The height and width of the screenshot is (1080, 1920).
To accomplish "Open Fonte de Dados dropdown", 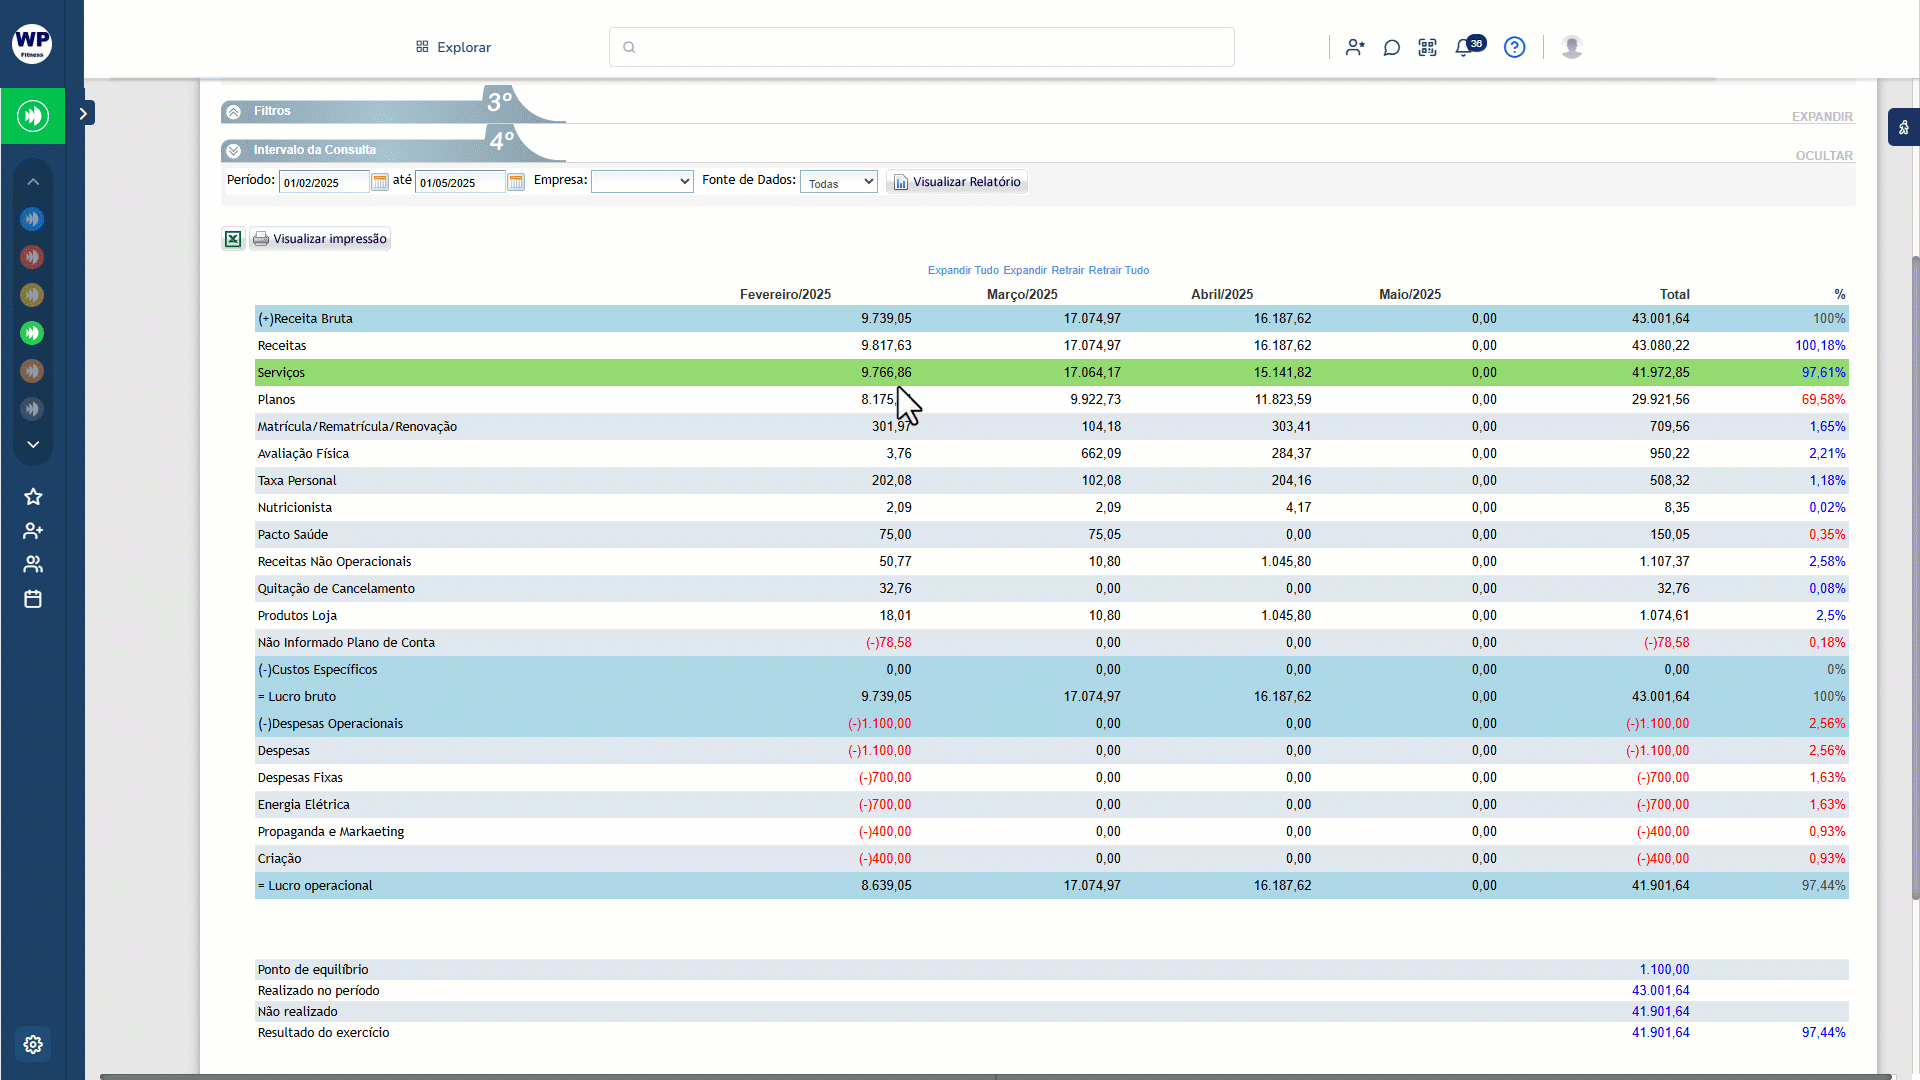I will [838, 182].
